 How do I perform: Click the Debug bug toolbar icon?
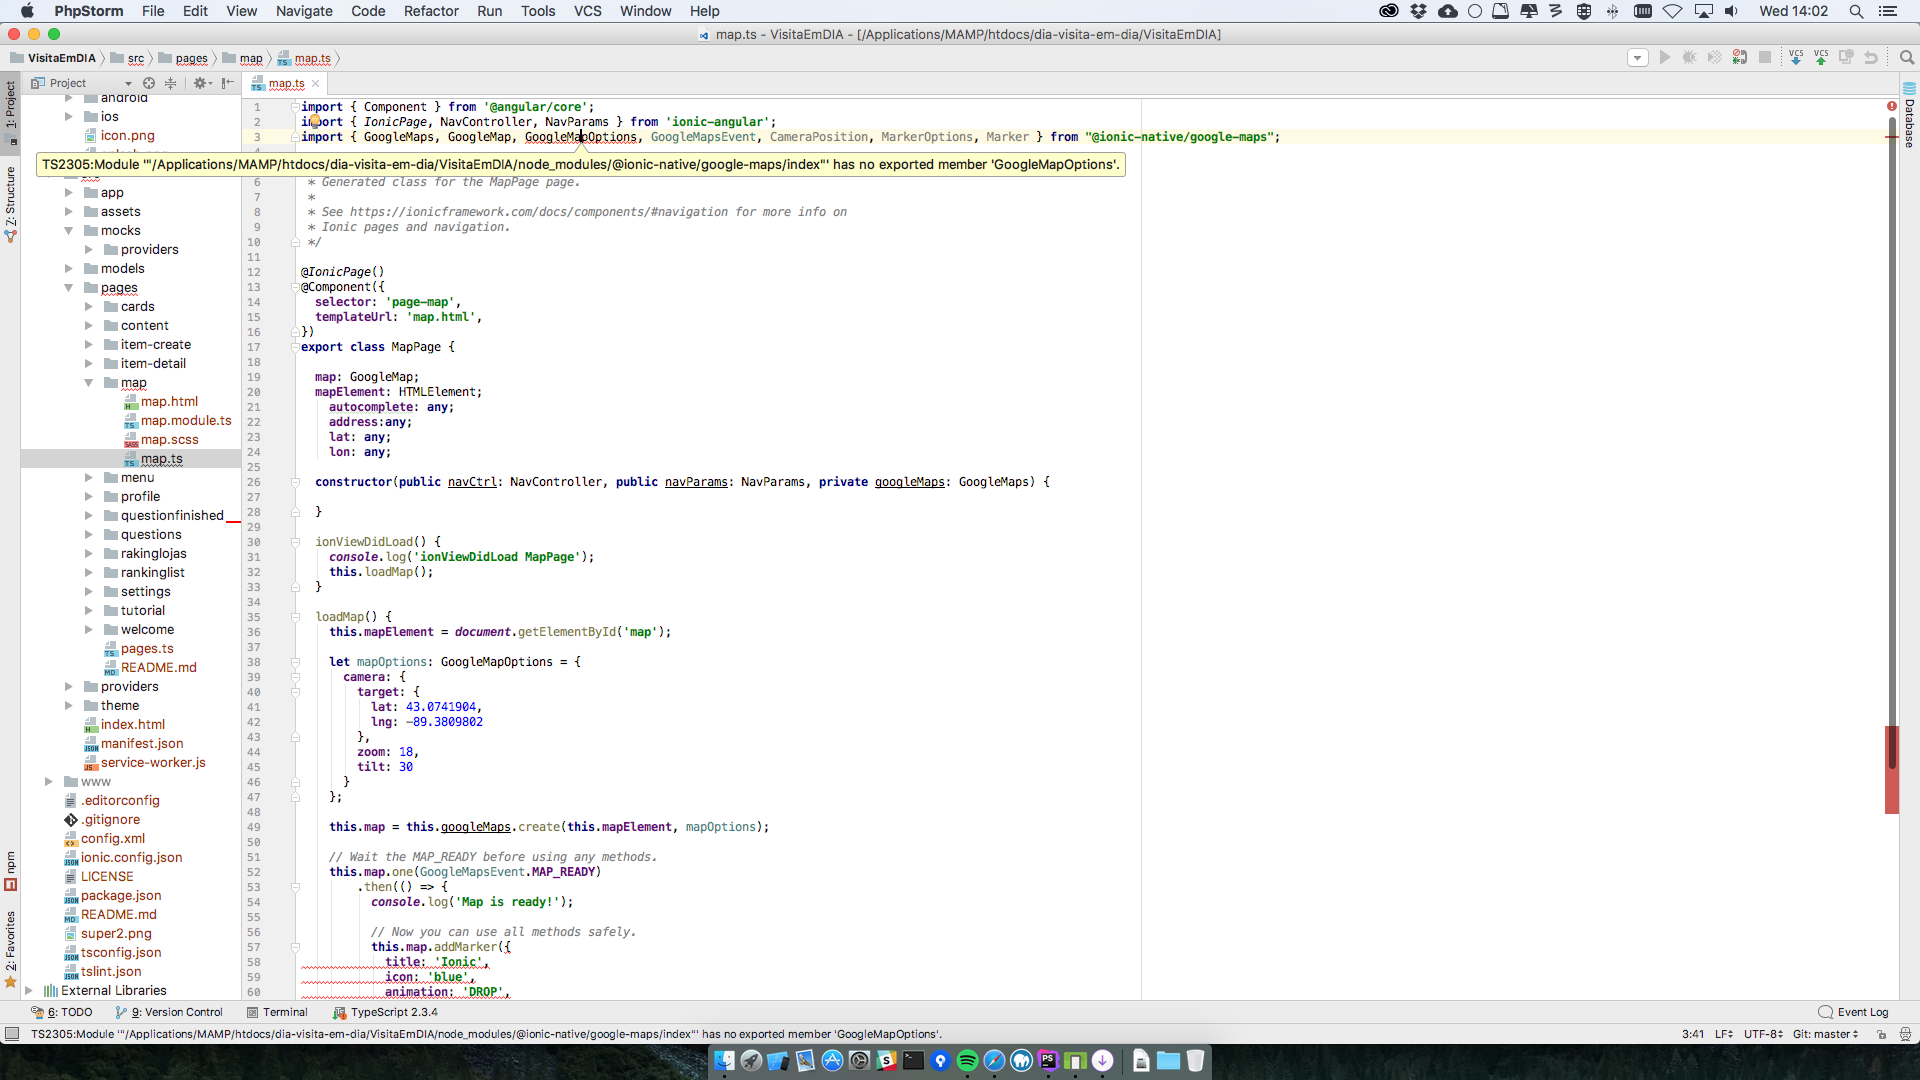(1690, 58)
